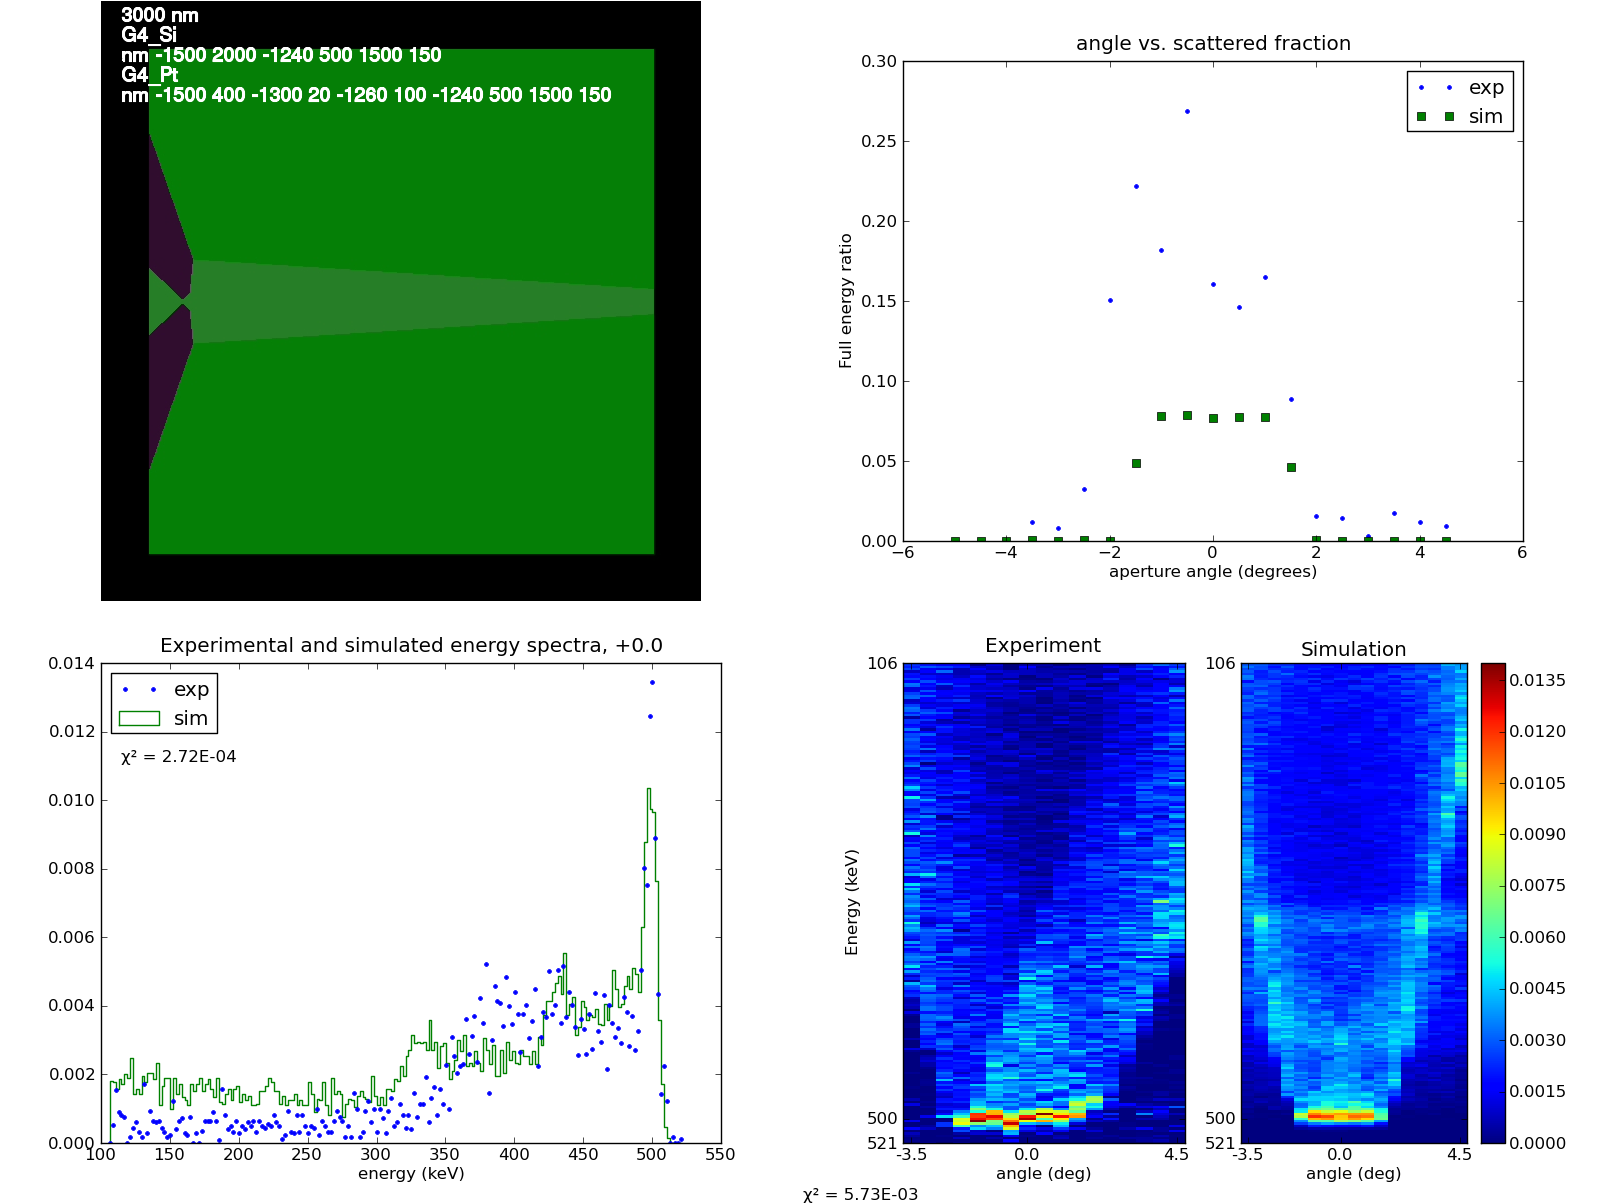
Task: Click the colorbar gradient strip
Action: [1493, 903]
